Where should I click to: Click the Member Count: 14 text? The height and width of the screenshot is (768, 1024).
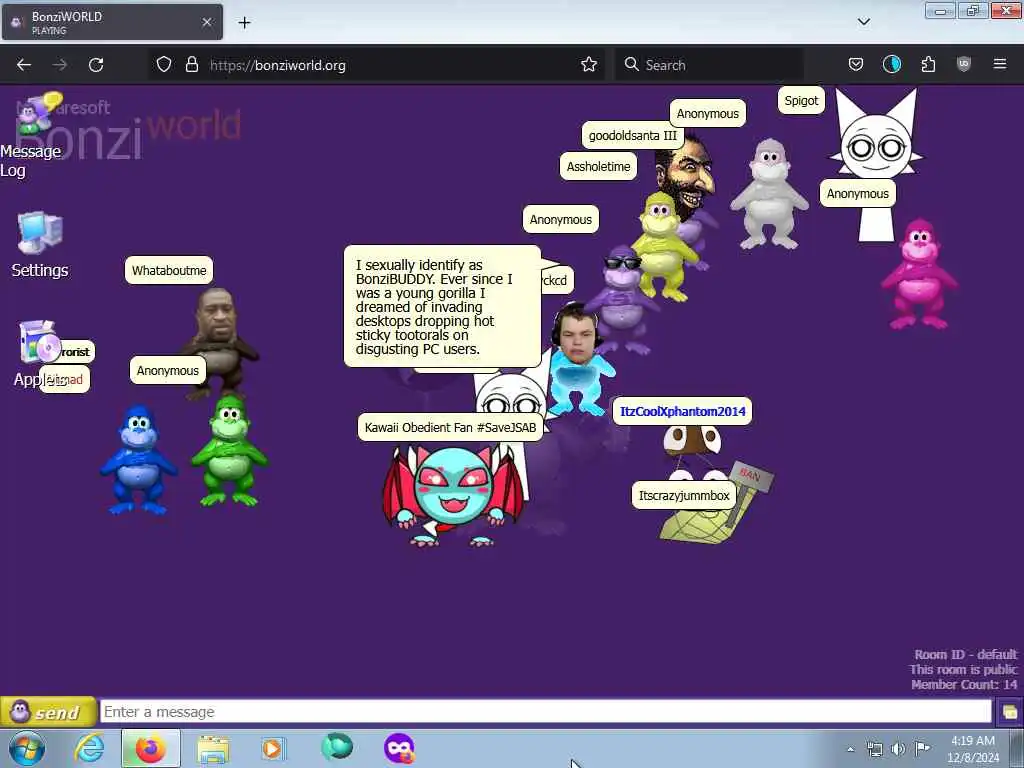click(x=964, y=684)
